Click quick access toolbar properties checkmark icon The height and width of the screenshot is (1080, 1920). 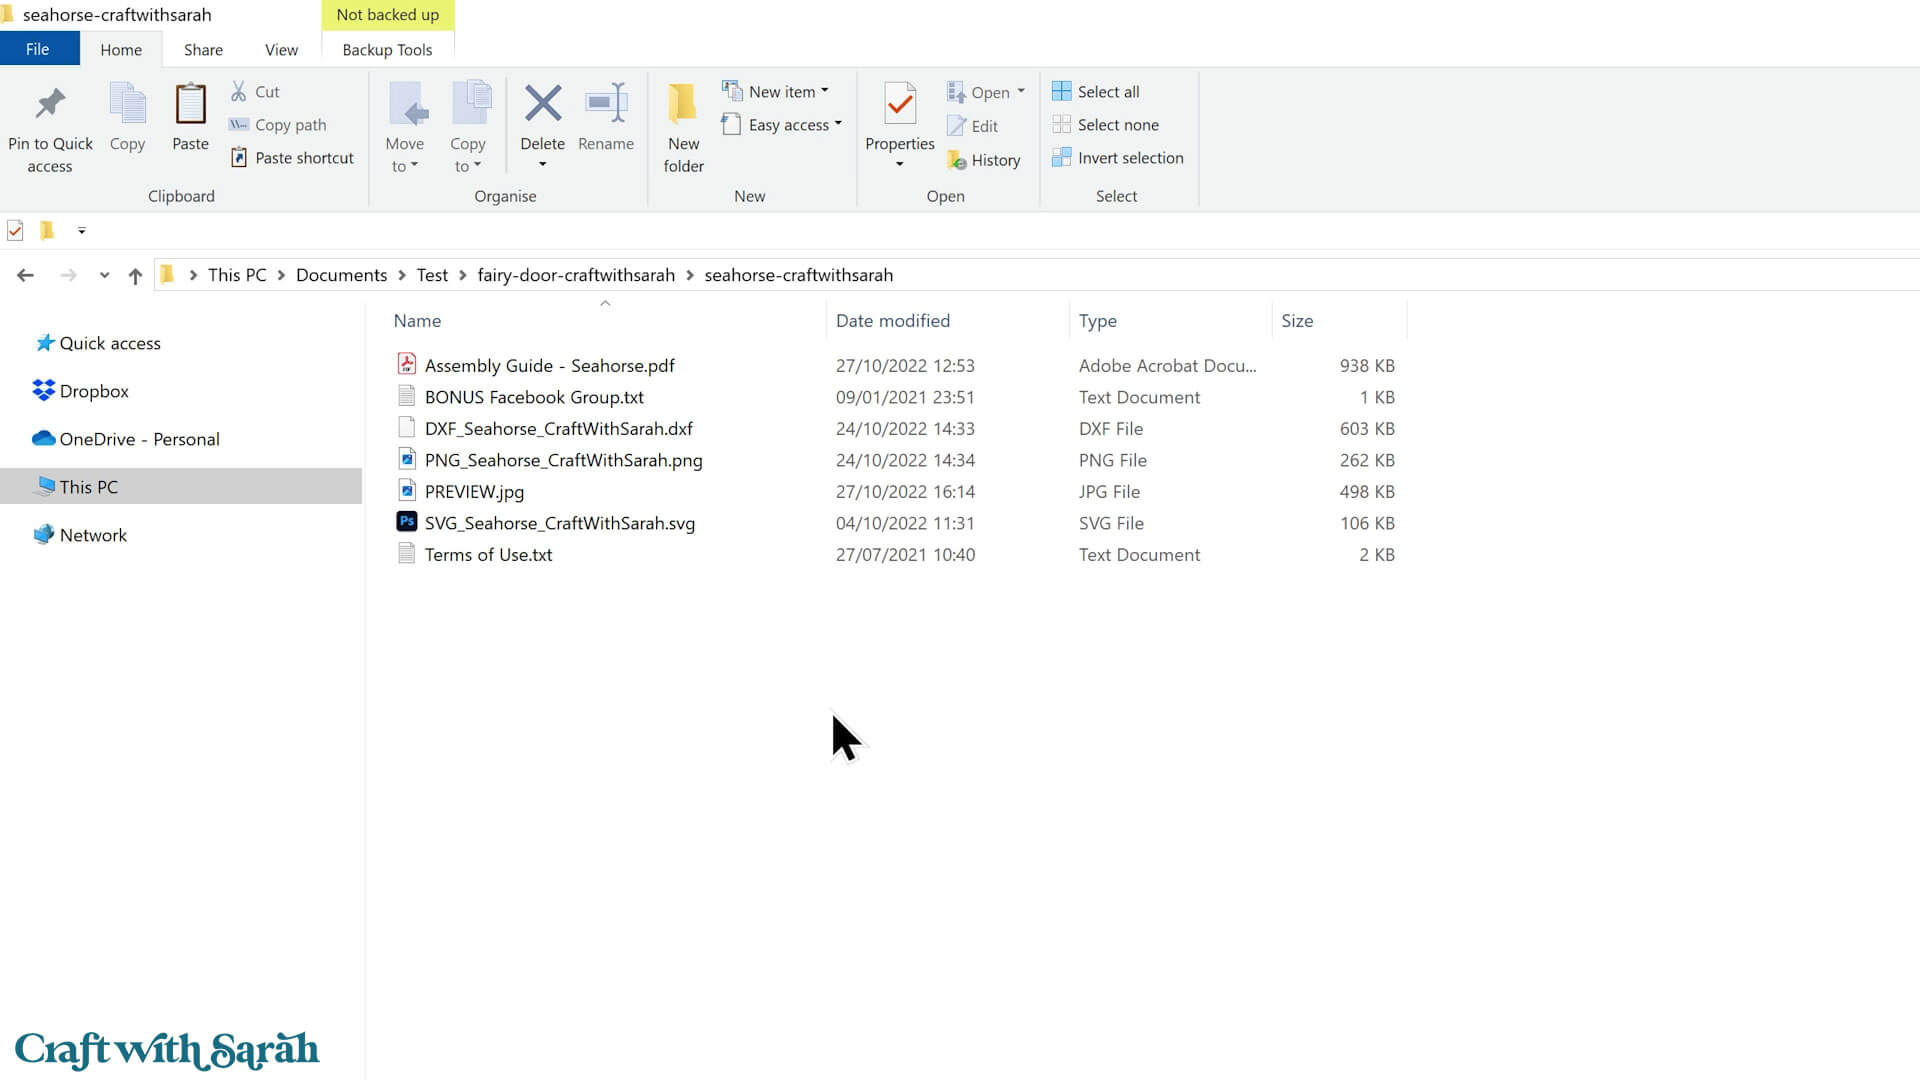(x=15, y=231)
